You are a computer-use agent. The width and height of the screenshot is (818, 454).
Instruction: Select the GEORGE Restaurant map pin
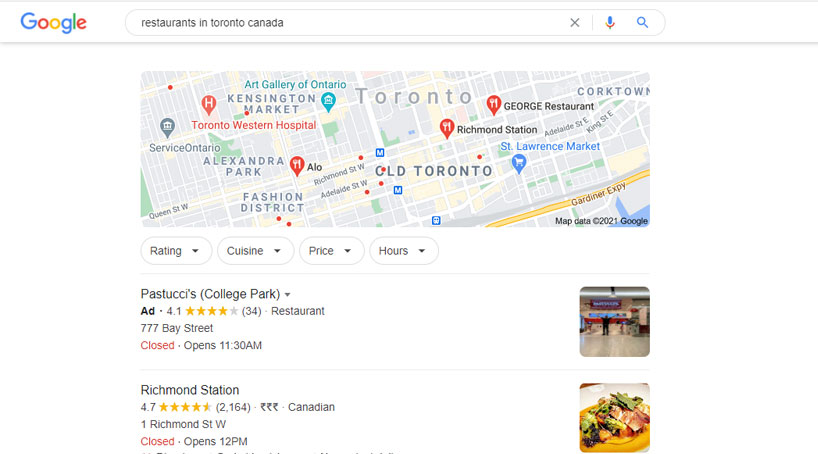coord(494,105)
